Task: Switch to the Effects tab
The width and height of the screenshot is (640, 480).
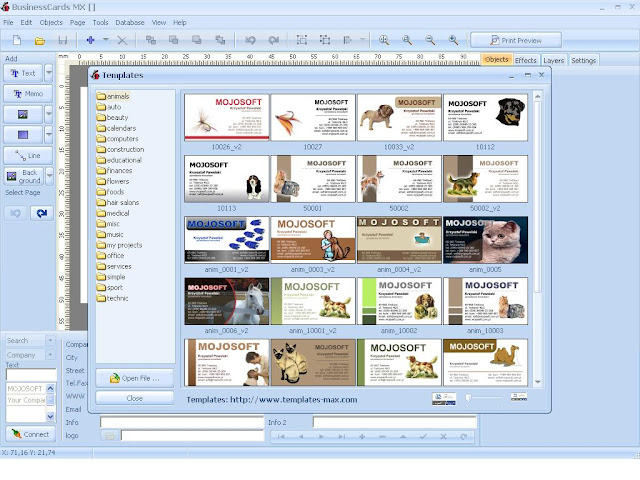Action: (526, 60)
